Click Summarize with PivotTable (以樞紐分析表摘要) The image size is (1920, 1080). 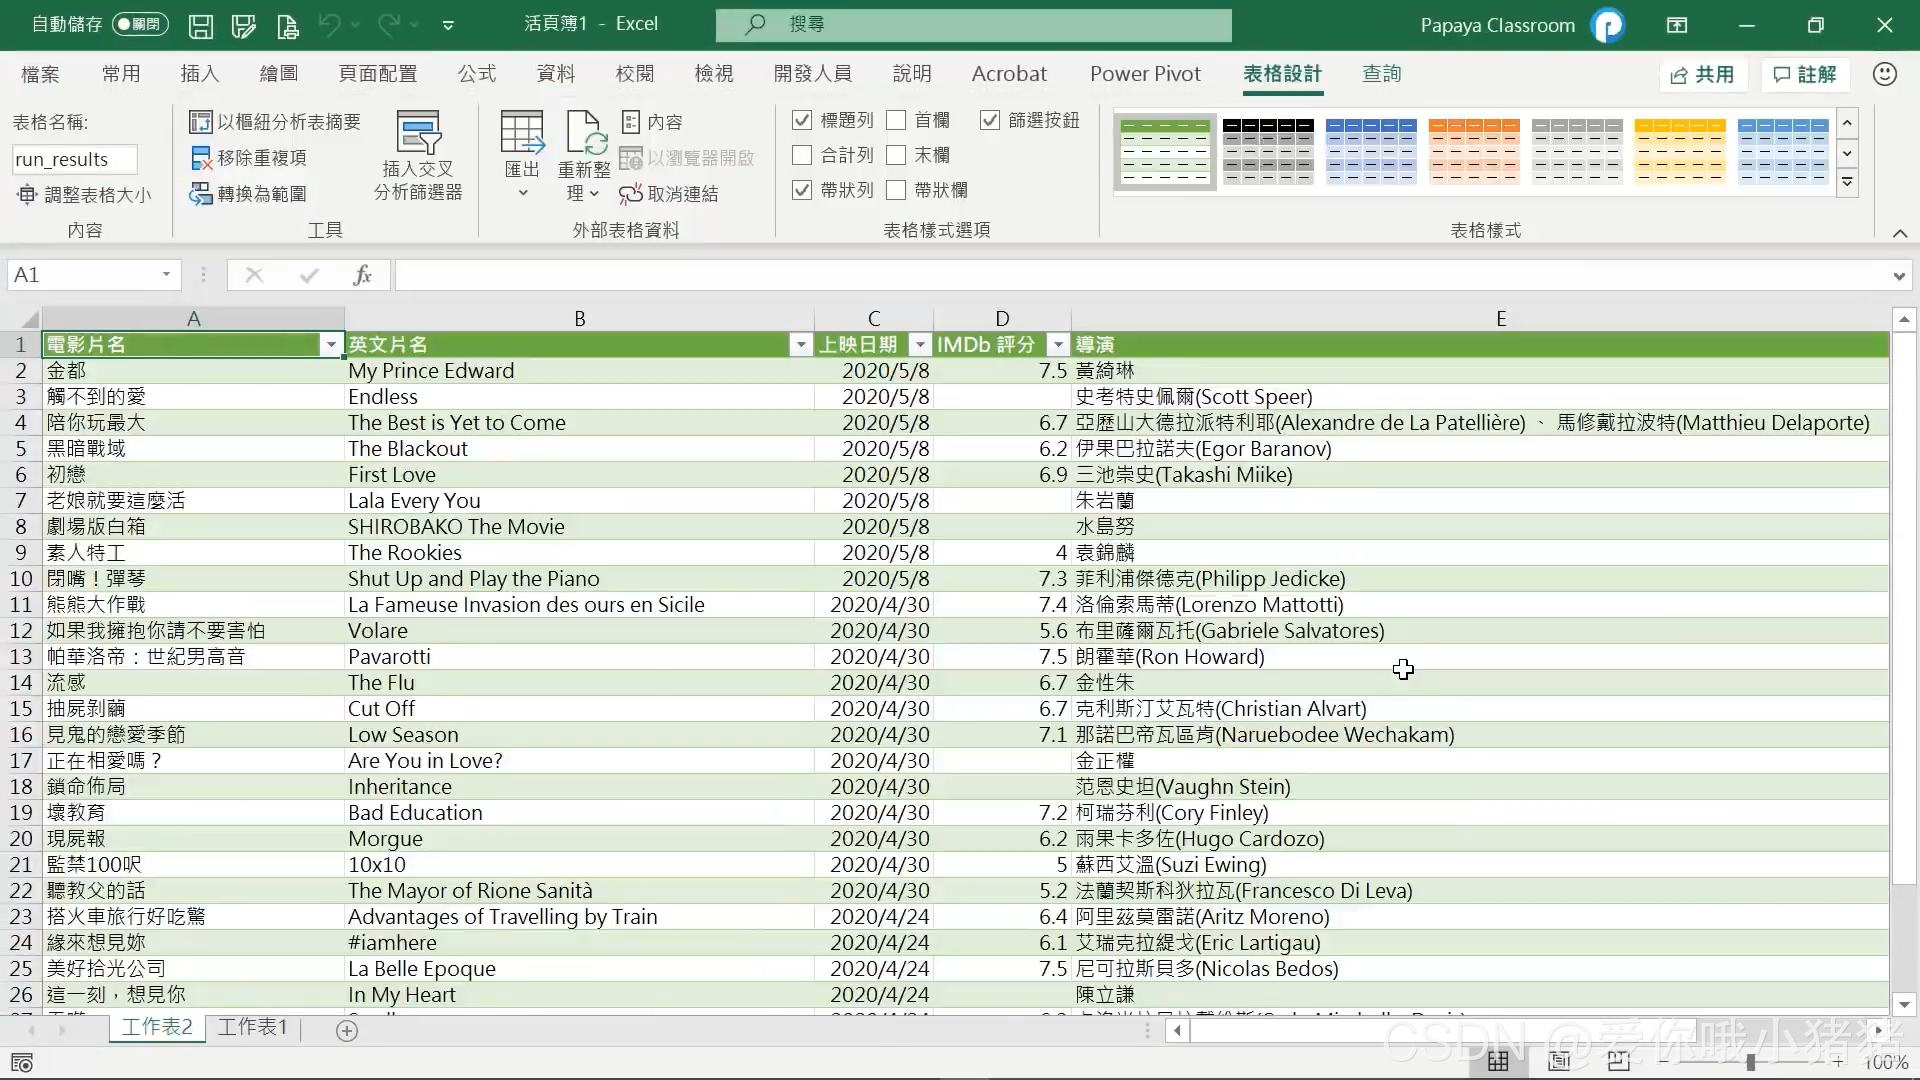click(x=275, y=122)
